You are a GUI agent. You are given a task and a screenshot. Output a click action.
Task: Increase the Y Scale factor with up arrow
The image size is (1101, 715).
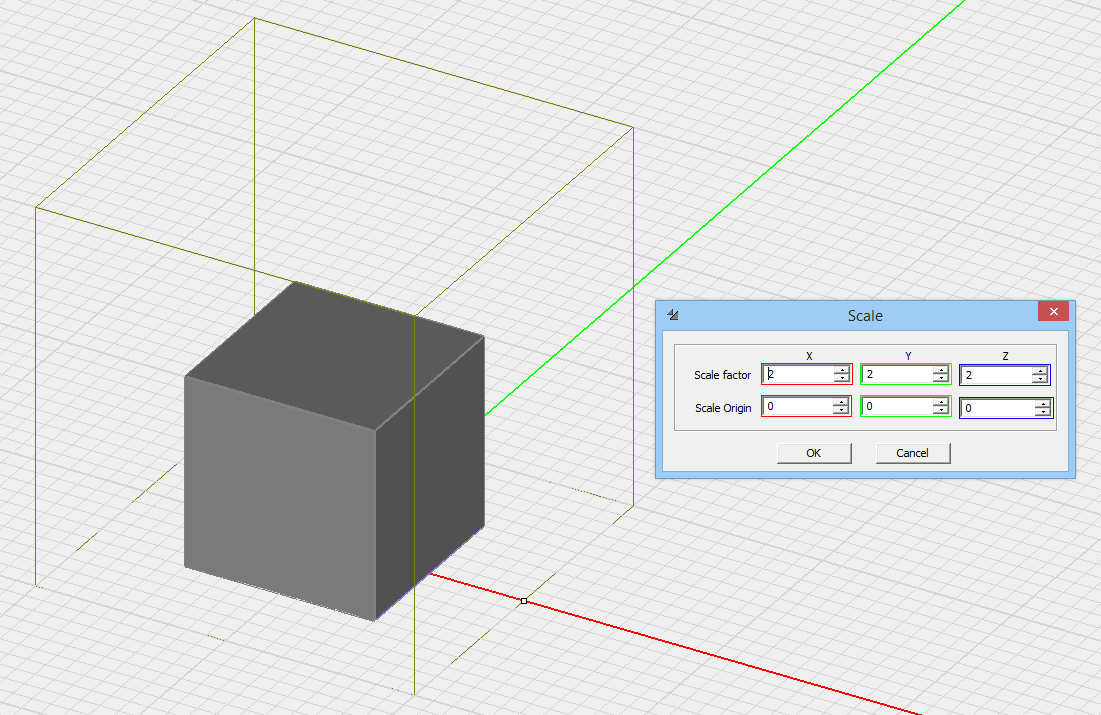pyautogui.click(x=941, y=370)
